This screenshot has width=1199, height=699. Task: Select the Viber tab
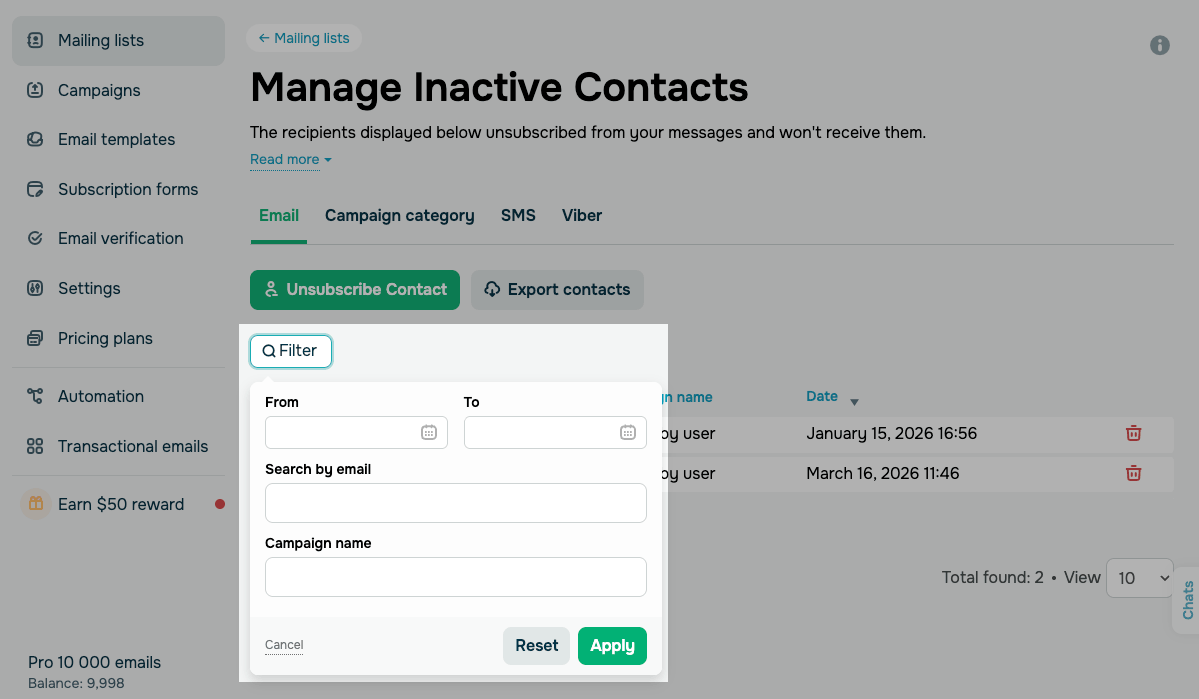click(x=581, y=215)
